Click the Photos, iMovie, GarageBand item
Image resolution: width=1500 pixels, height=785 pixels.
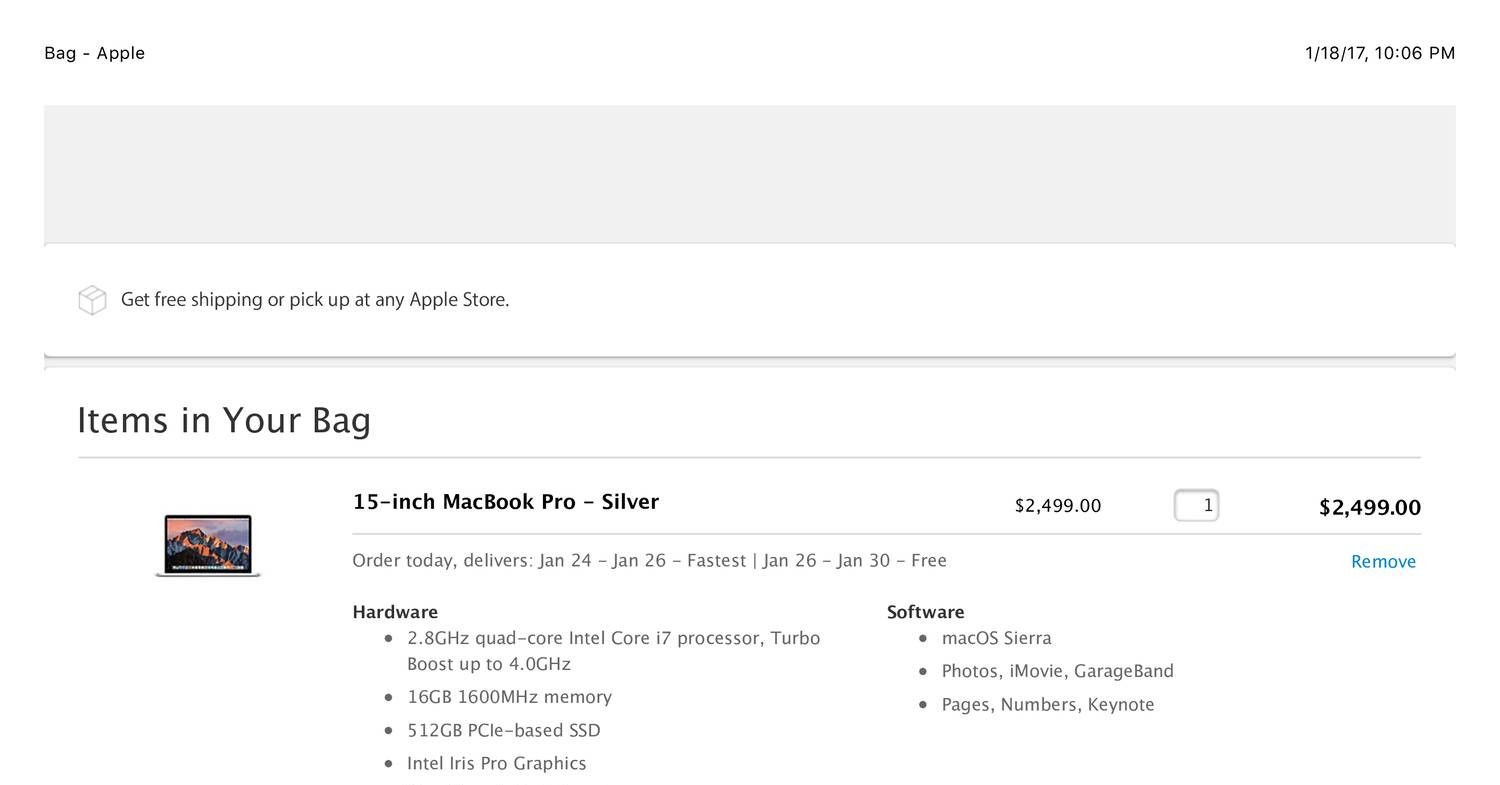tap(1057, 670)
